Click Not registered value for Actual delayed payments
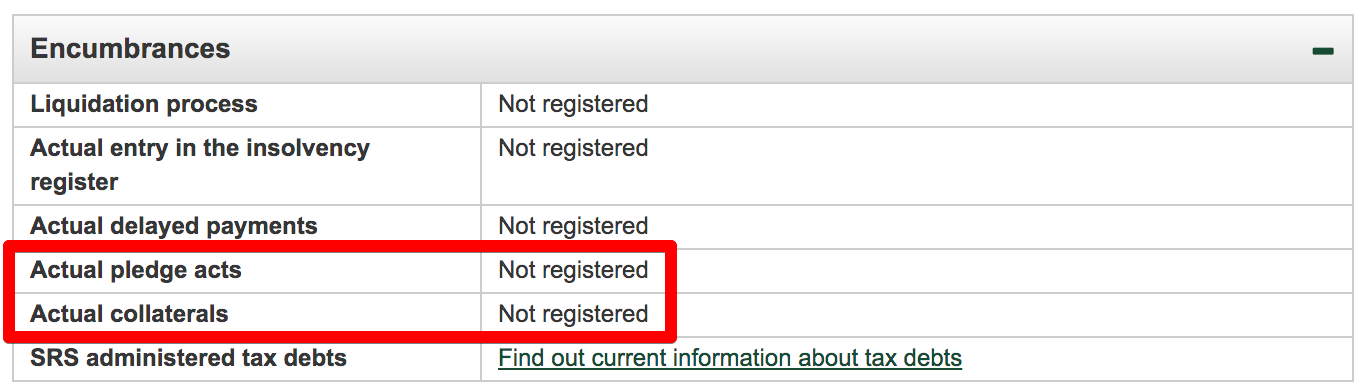 (x=573, y=226)
